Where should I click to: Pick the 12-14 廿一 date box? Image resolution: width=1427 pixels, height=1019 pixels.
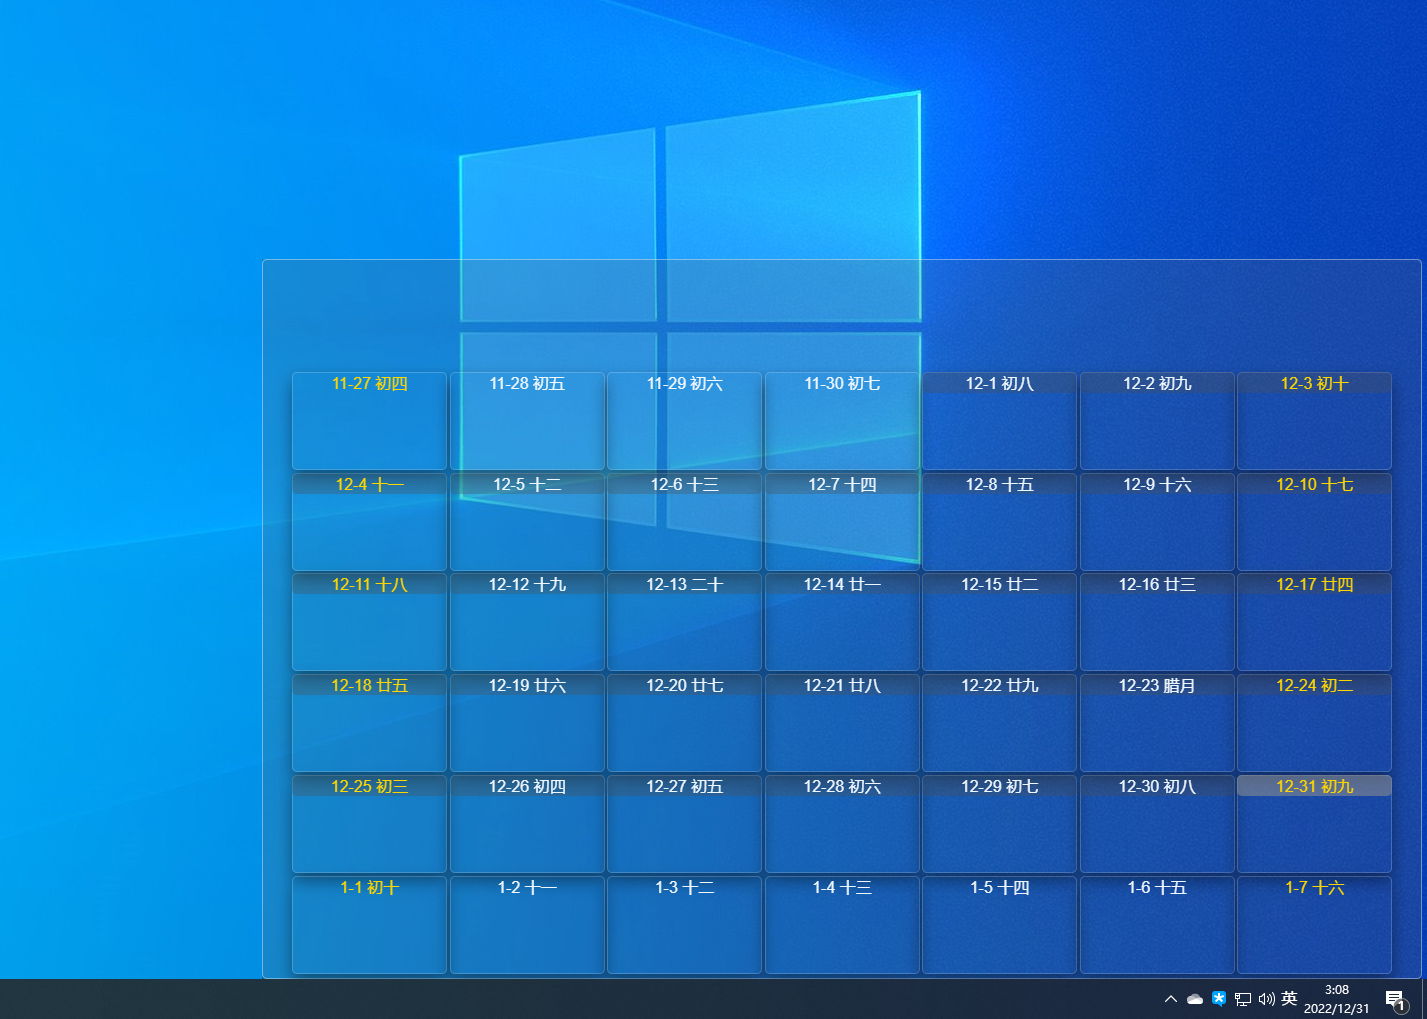tap(842, 622)
